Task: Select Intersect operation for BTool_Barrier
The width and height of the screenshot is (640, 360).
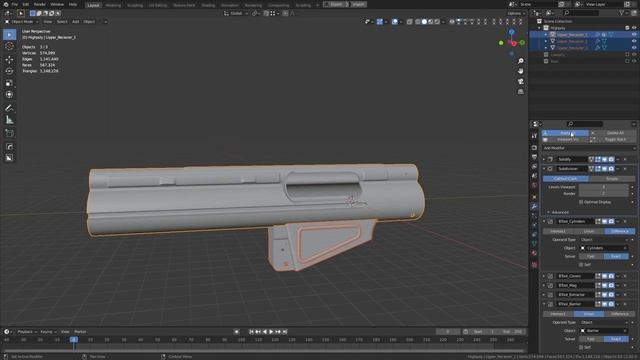Action: pyautogui.click(x=558, y=314)
